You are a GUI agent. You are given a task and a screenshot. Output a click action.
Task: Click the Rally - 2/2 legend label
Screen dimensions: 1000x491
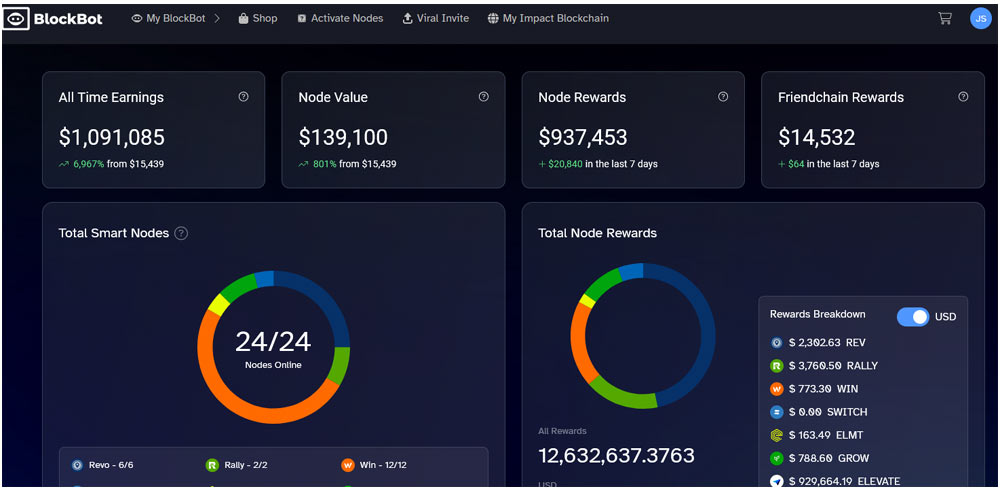246,465
